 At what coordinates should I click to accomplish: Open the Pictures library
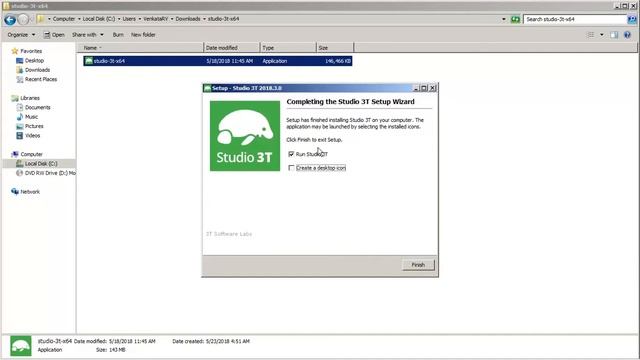(x=34, y=126)
